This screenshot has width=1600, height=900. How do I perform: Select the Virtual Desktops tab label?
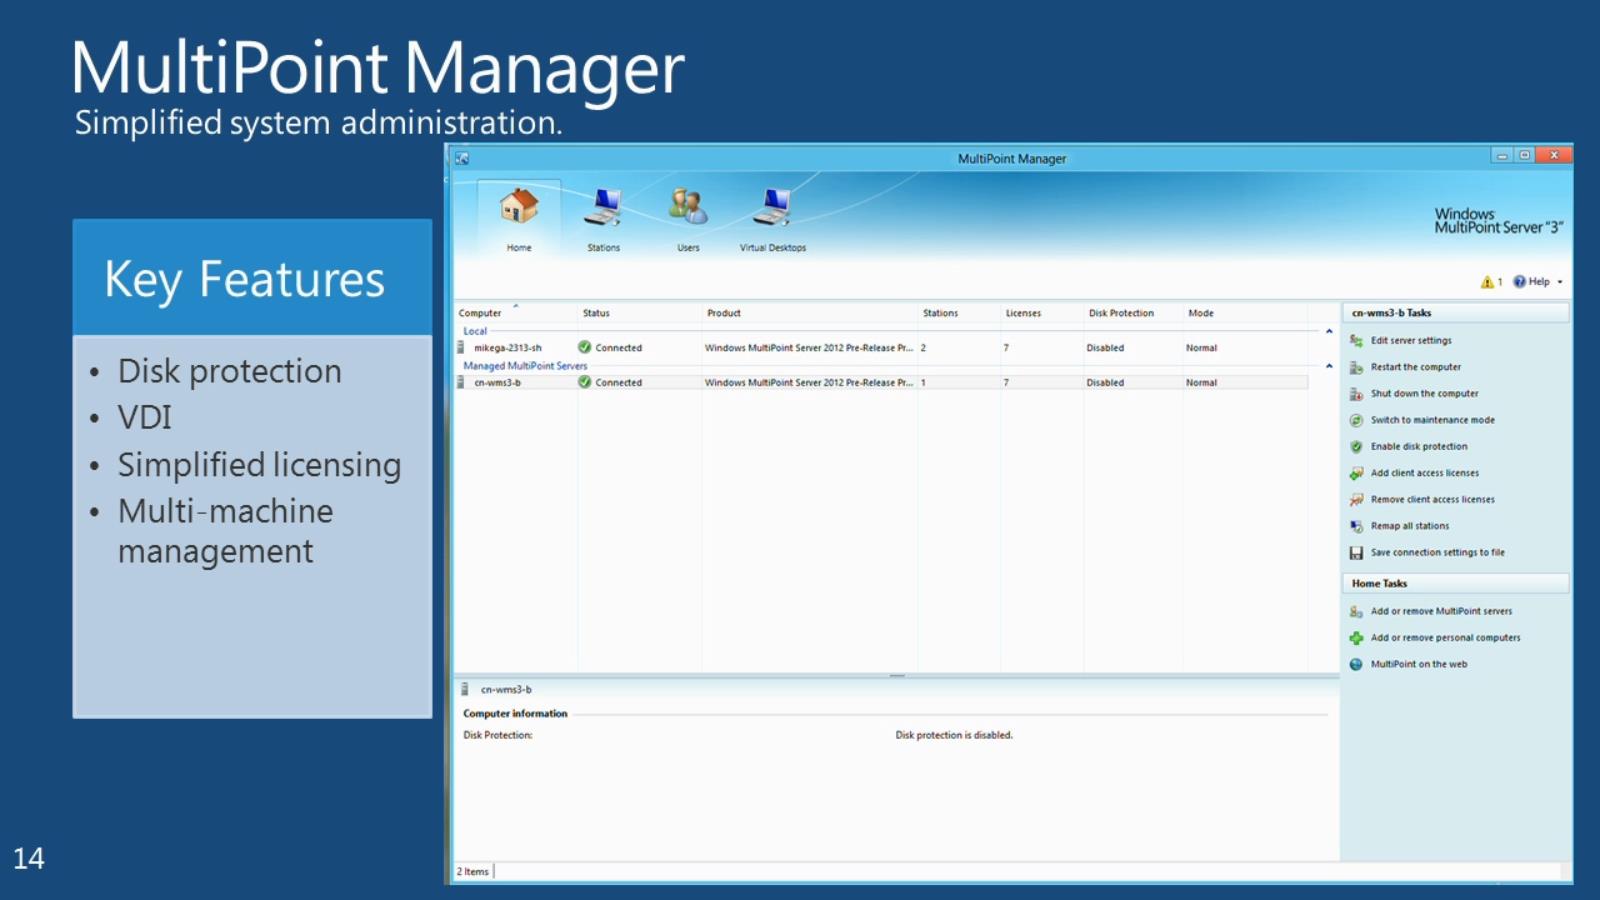pos(773,248)
